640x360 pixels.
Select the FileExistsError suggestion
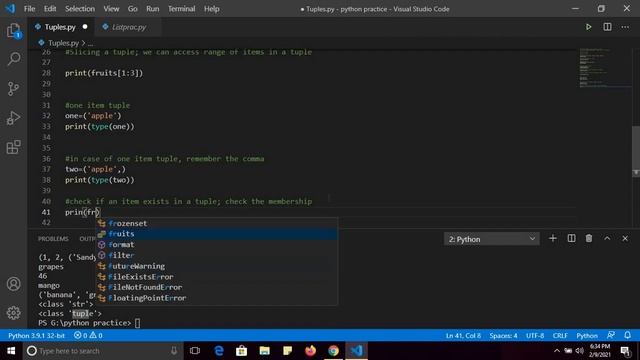coord(217,277)
